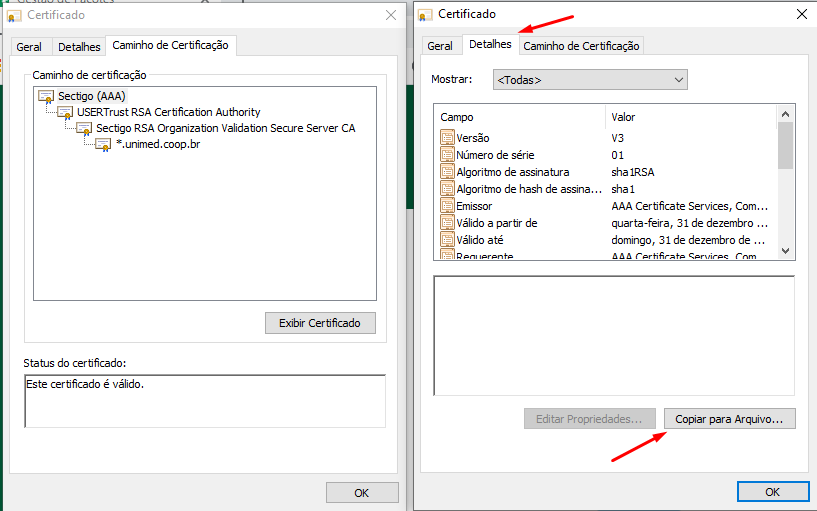Click icon beside Sectigo RSA Organization Validation CA
817x511 pixels.
84,129
